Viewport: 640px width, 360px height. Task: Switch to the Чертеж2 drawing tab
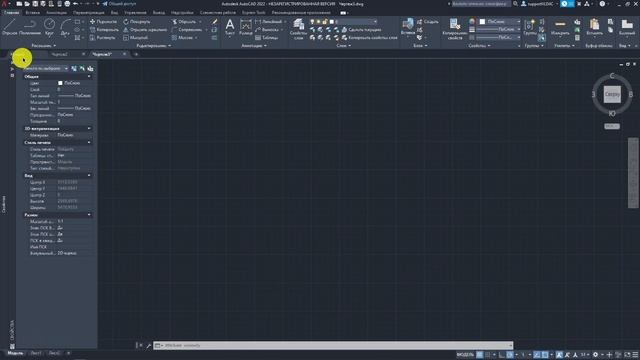pyautogui.click(x=60, y=54)
